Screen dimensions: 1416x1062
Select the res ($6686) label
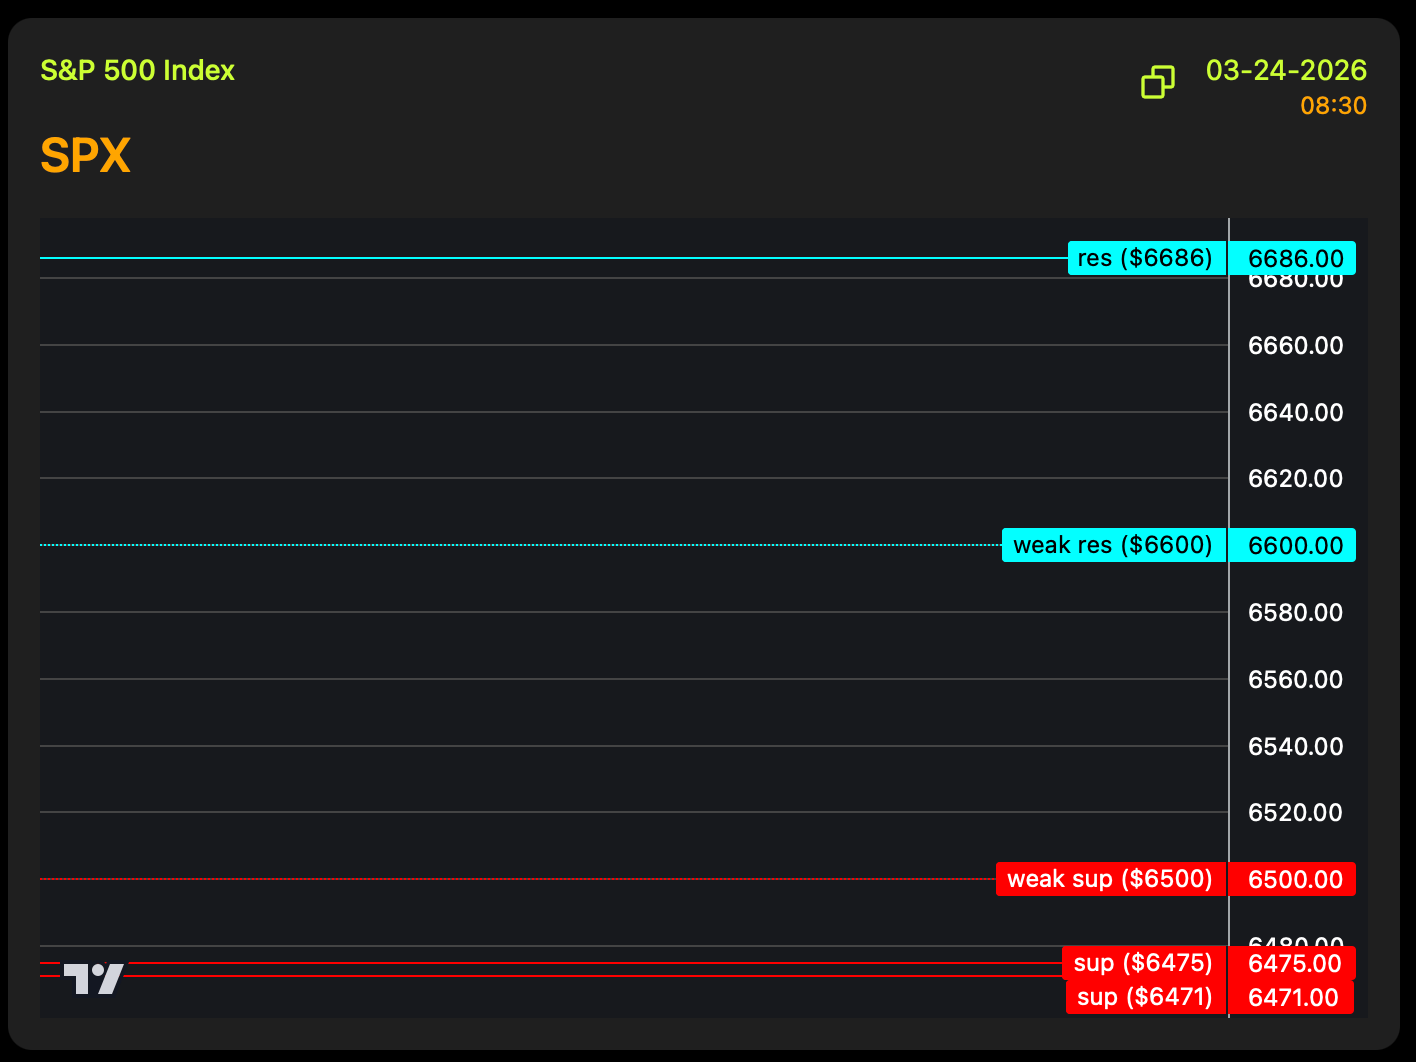pyautogui.click(x=1146, y=258)
